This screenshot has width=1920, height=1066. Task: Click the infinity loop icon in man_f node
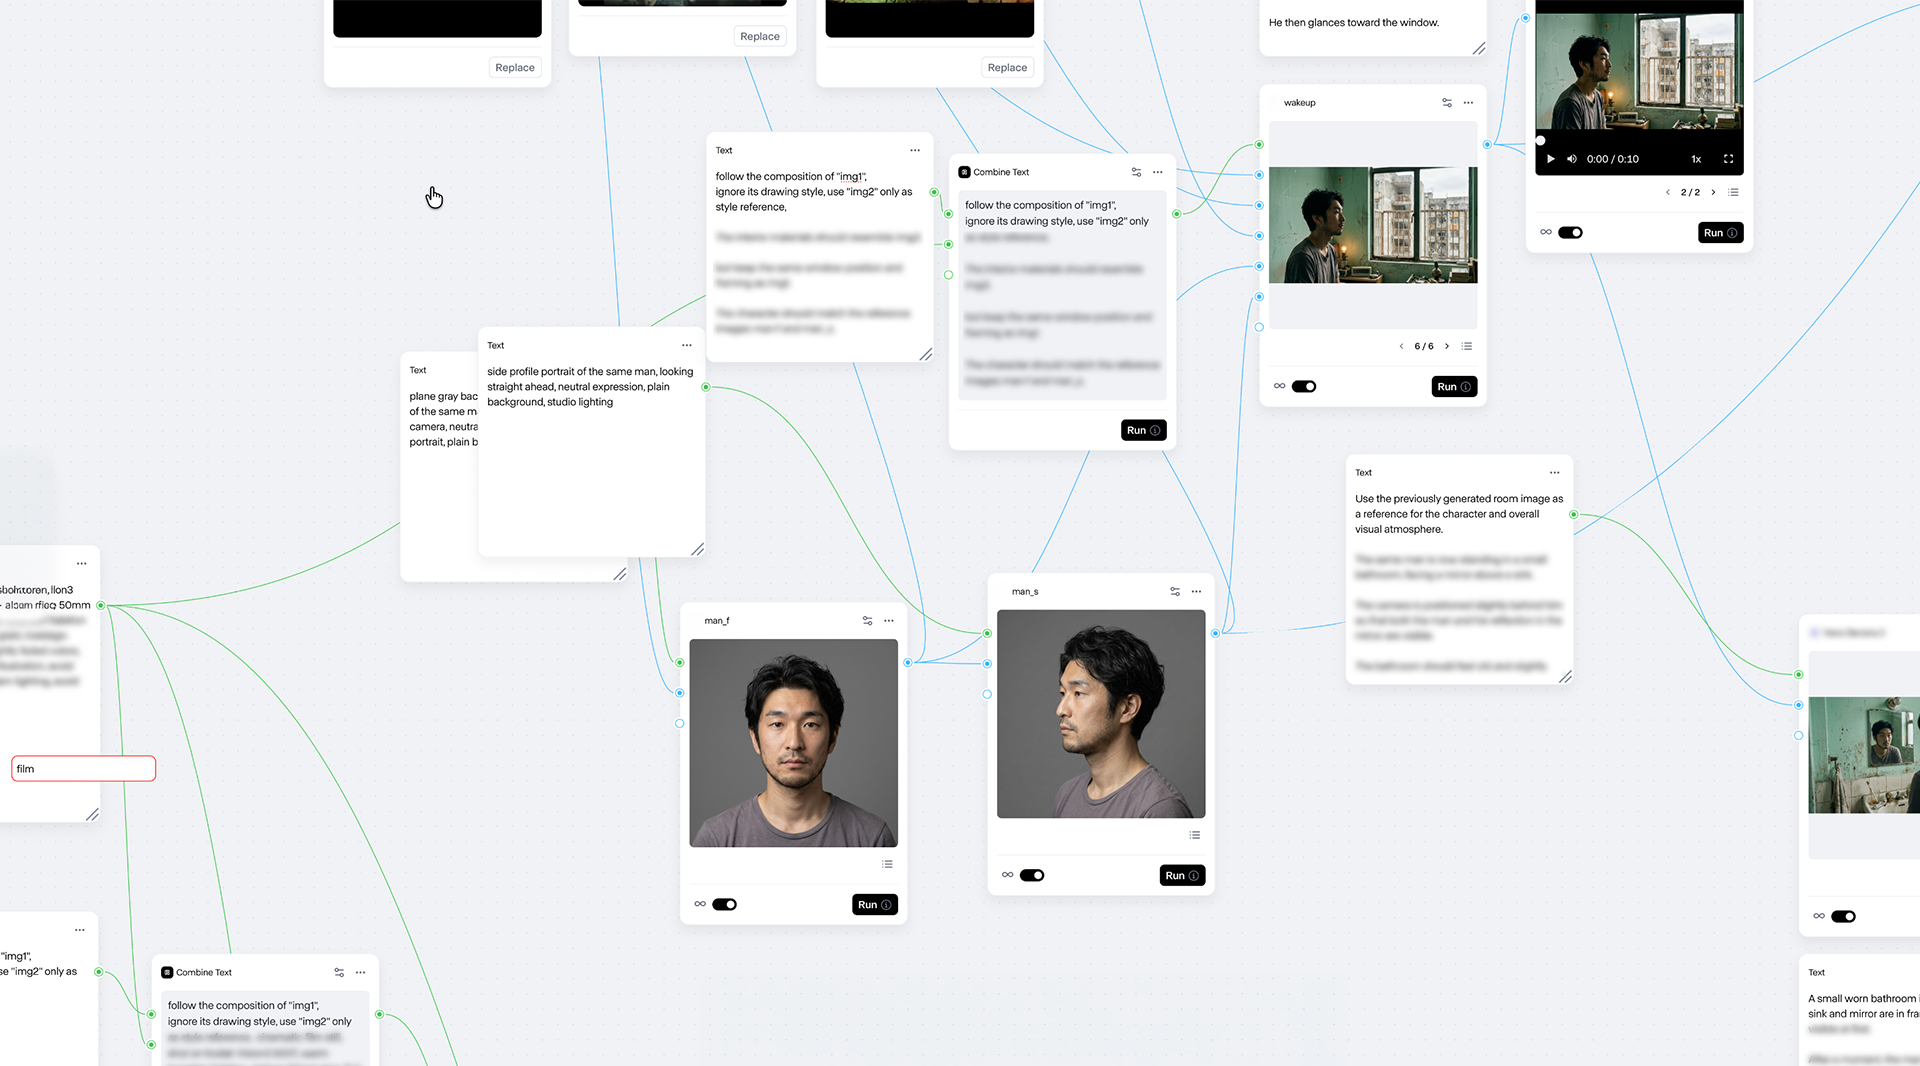(x=700, y=904)
